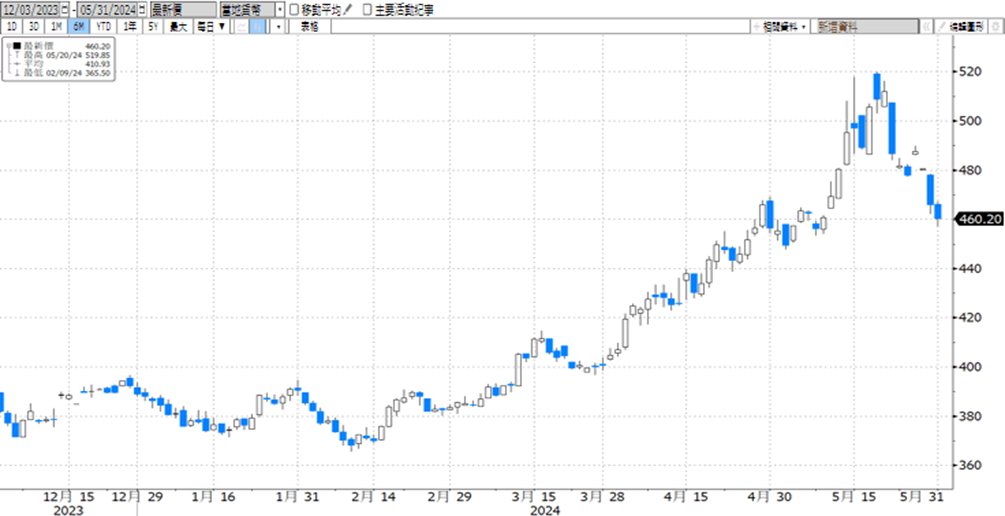Select the 1年 time range tab

click(130, 26)
